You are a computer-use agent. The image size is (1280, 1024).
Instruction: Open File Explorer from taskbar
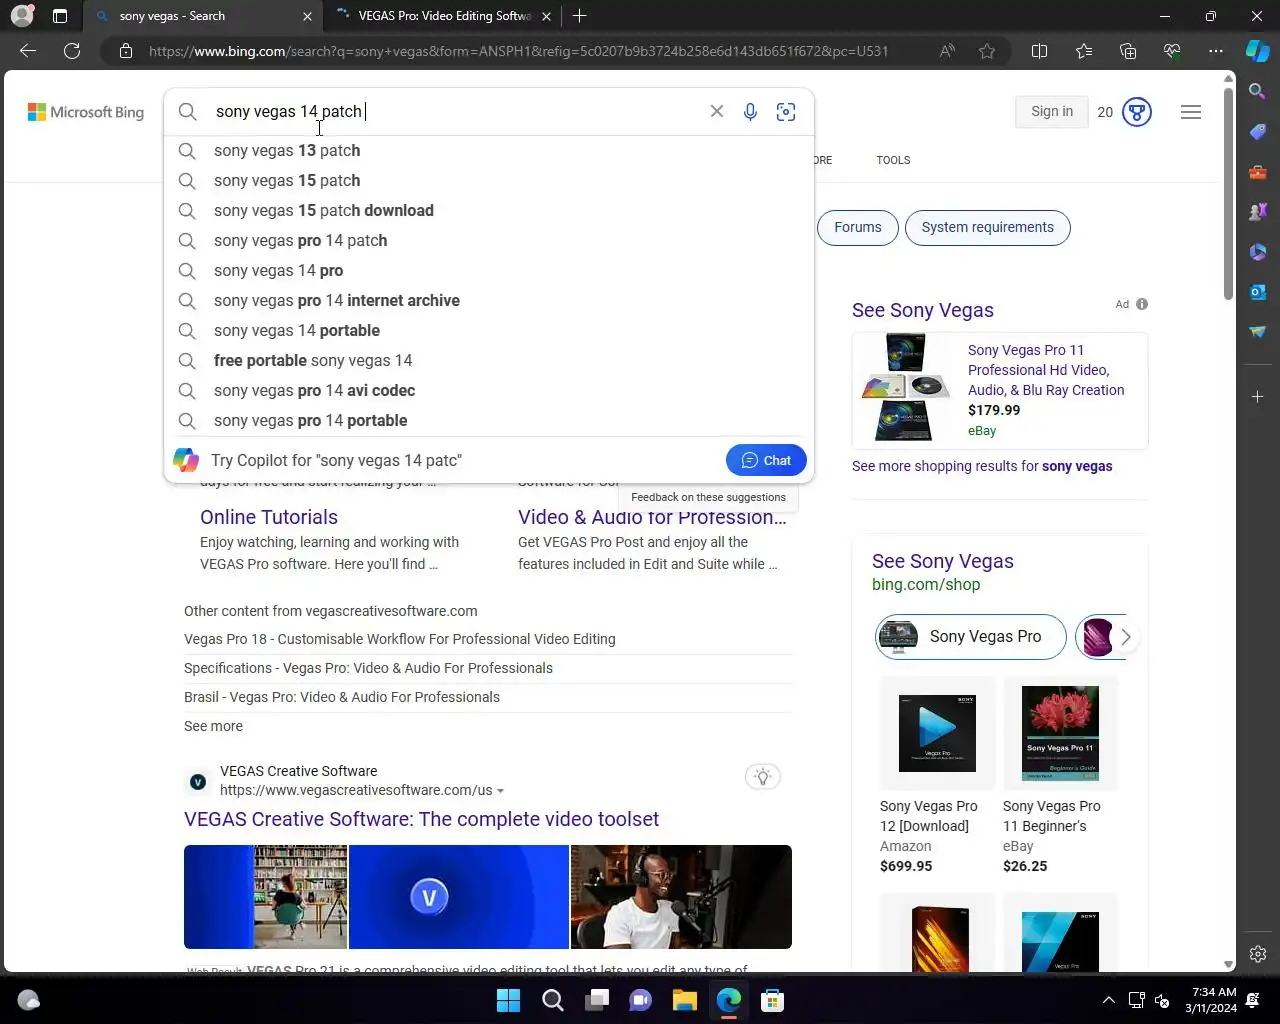(x=684, y=1000)
